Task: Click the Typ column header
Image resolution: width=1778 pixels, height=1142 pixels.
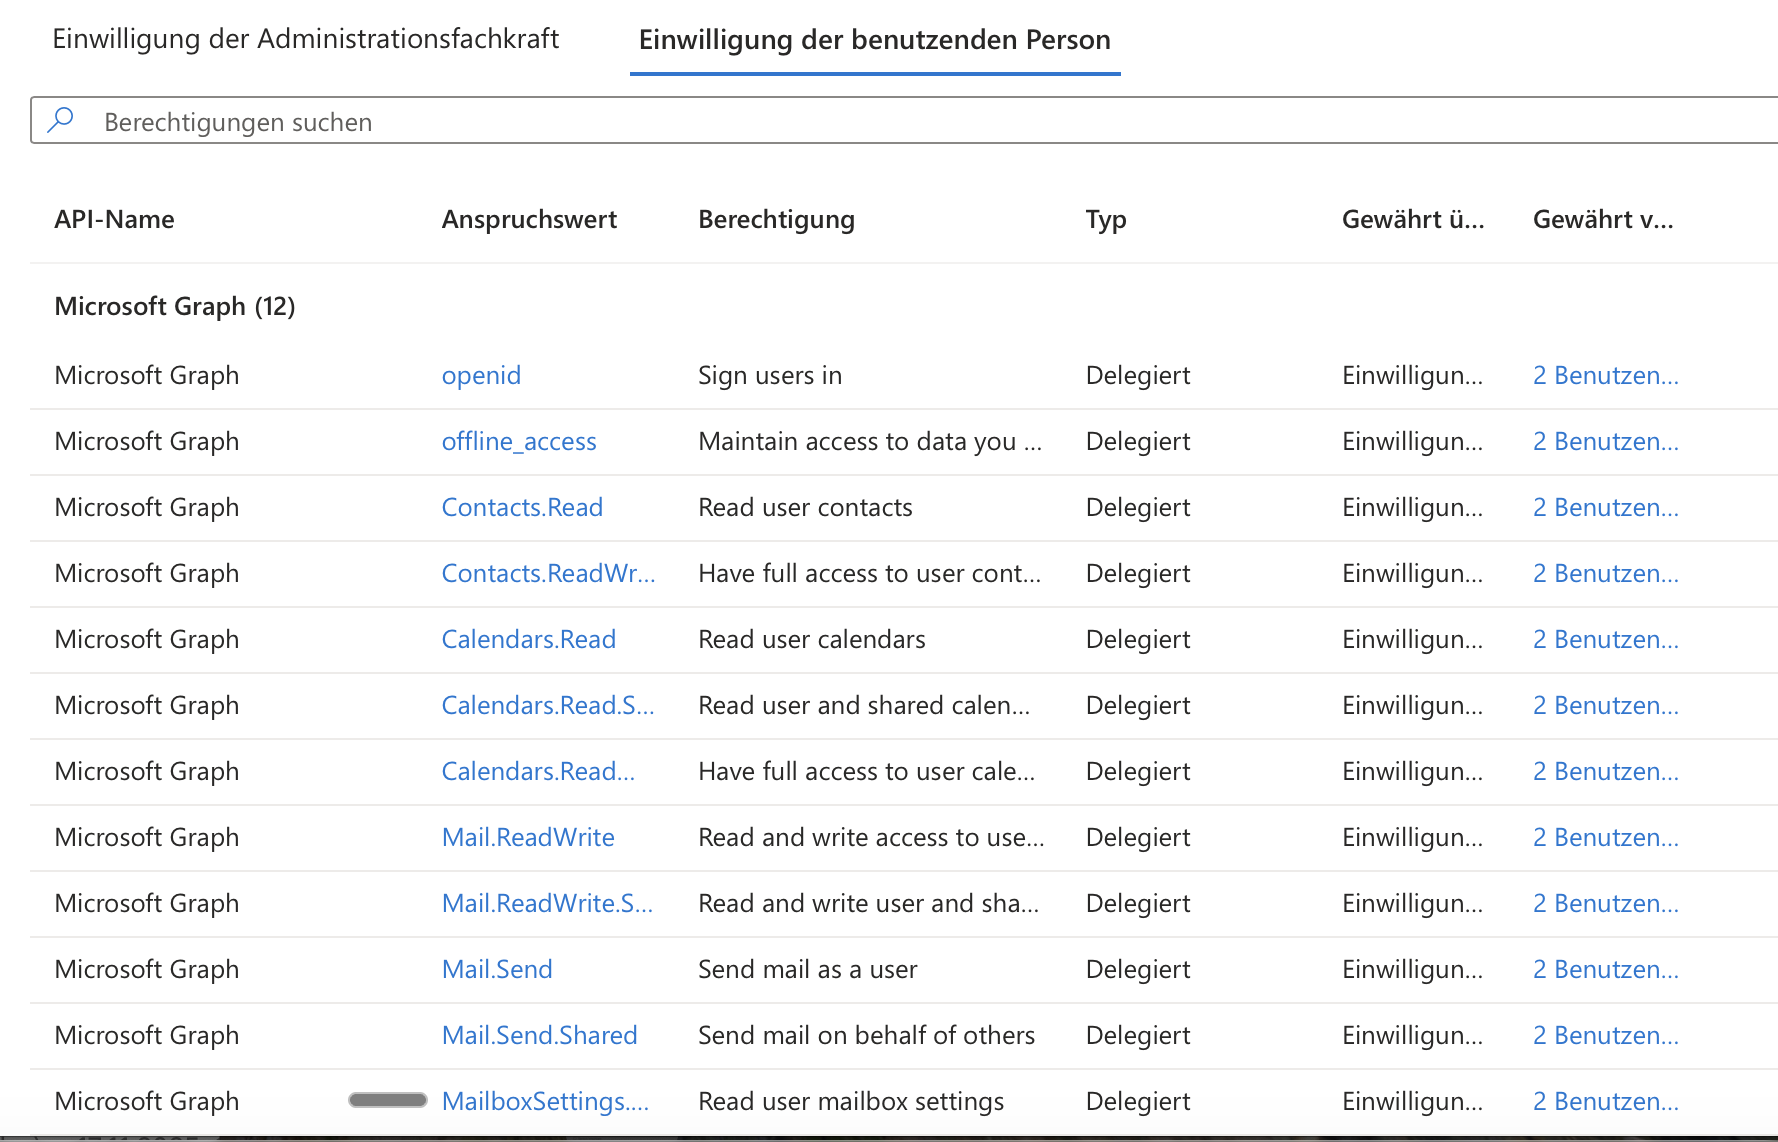Action: click(x=1105, y=220)
